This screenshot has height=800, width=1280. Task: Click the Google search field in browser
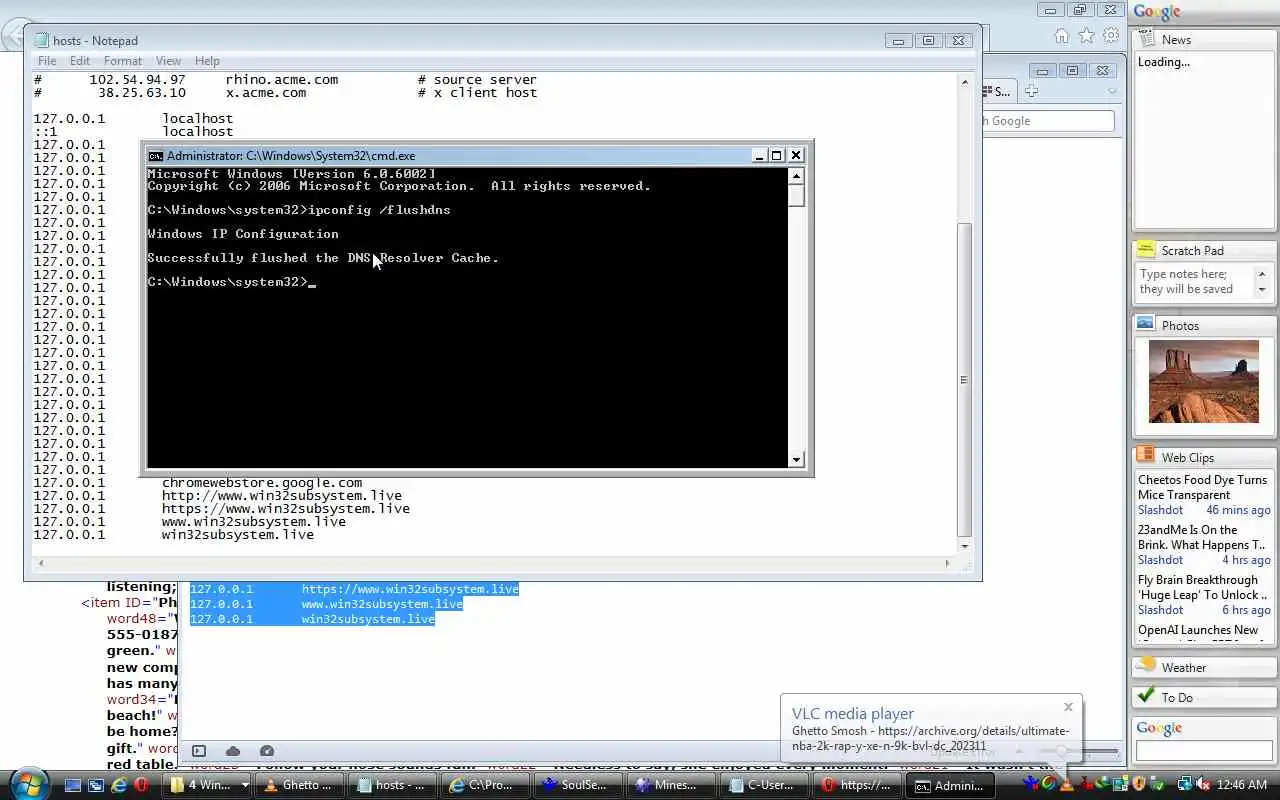(x=1048, y=121)
